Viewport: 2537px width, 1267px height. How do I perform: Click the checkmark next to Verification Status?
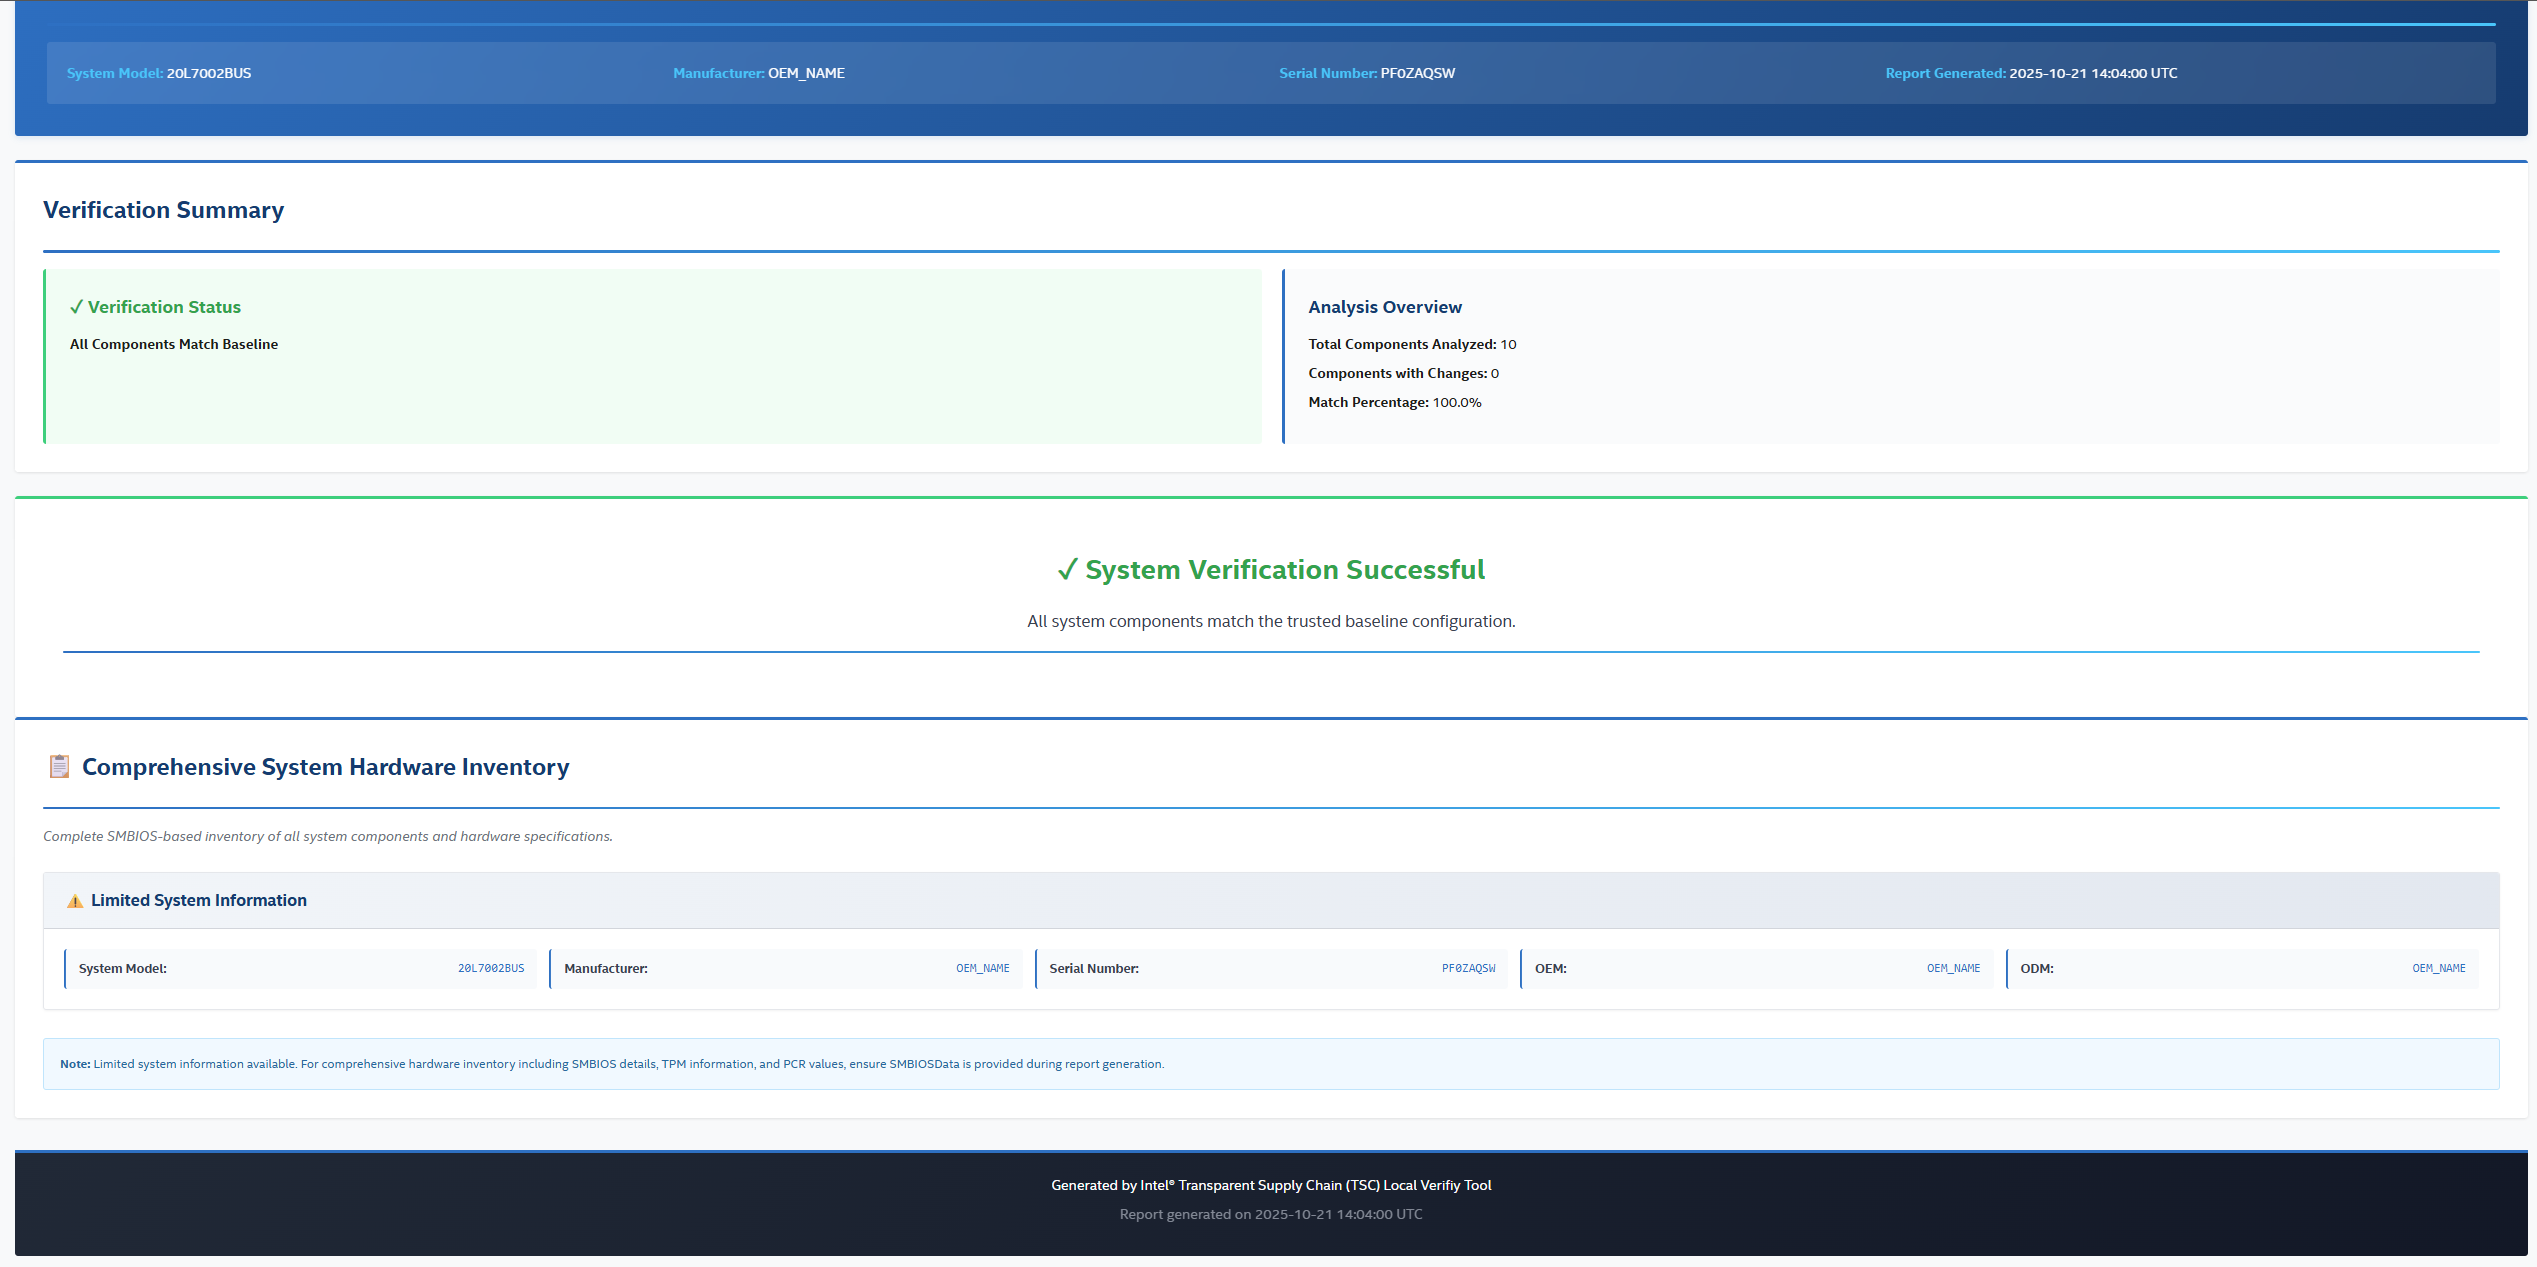point(76,307)
